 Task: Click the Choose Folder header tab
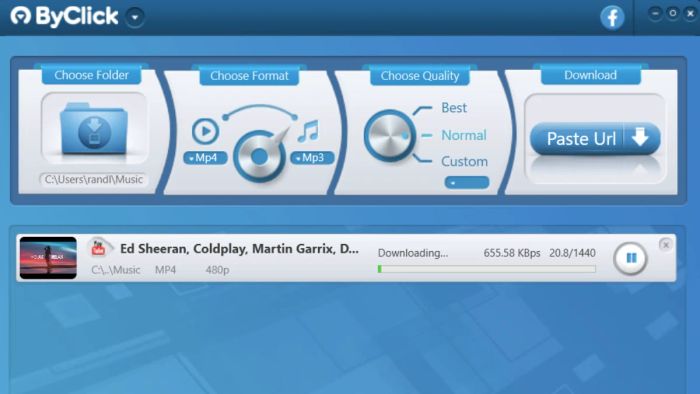click(x=92, y=75)
